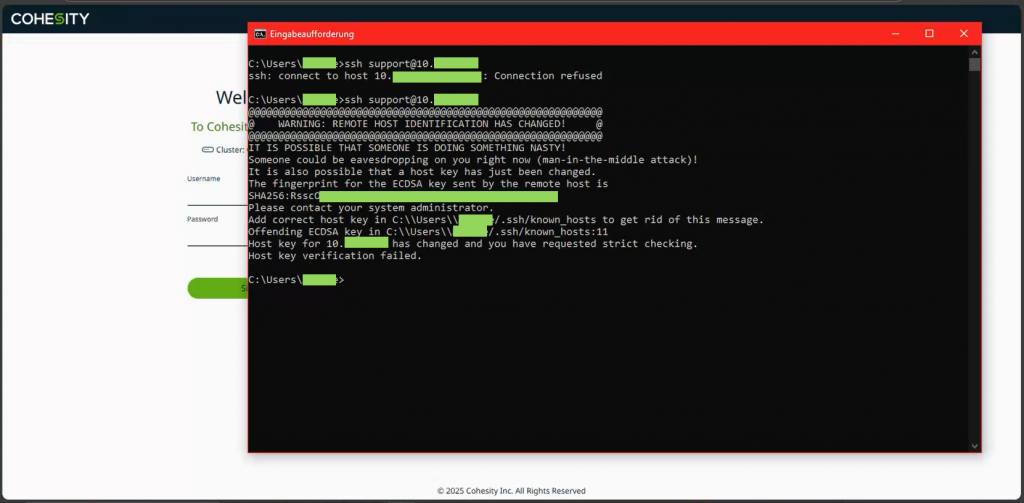The width and height of the screenshot is (1024, 503).
Task: Minimize the Eingabeaufforderung window
Action: (895, 34)
